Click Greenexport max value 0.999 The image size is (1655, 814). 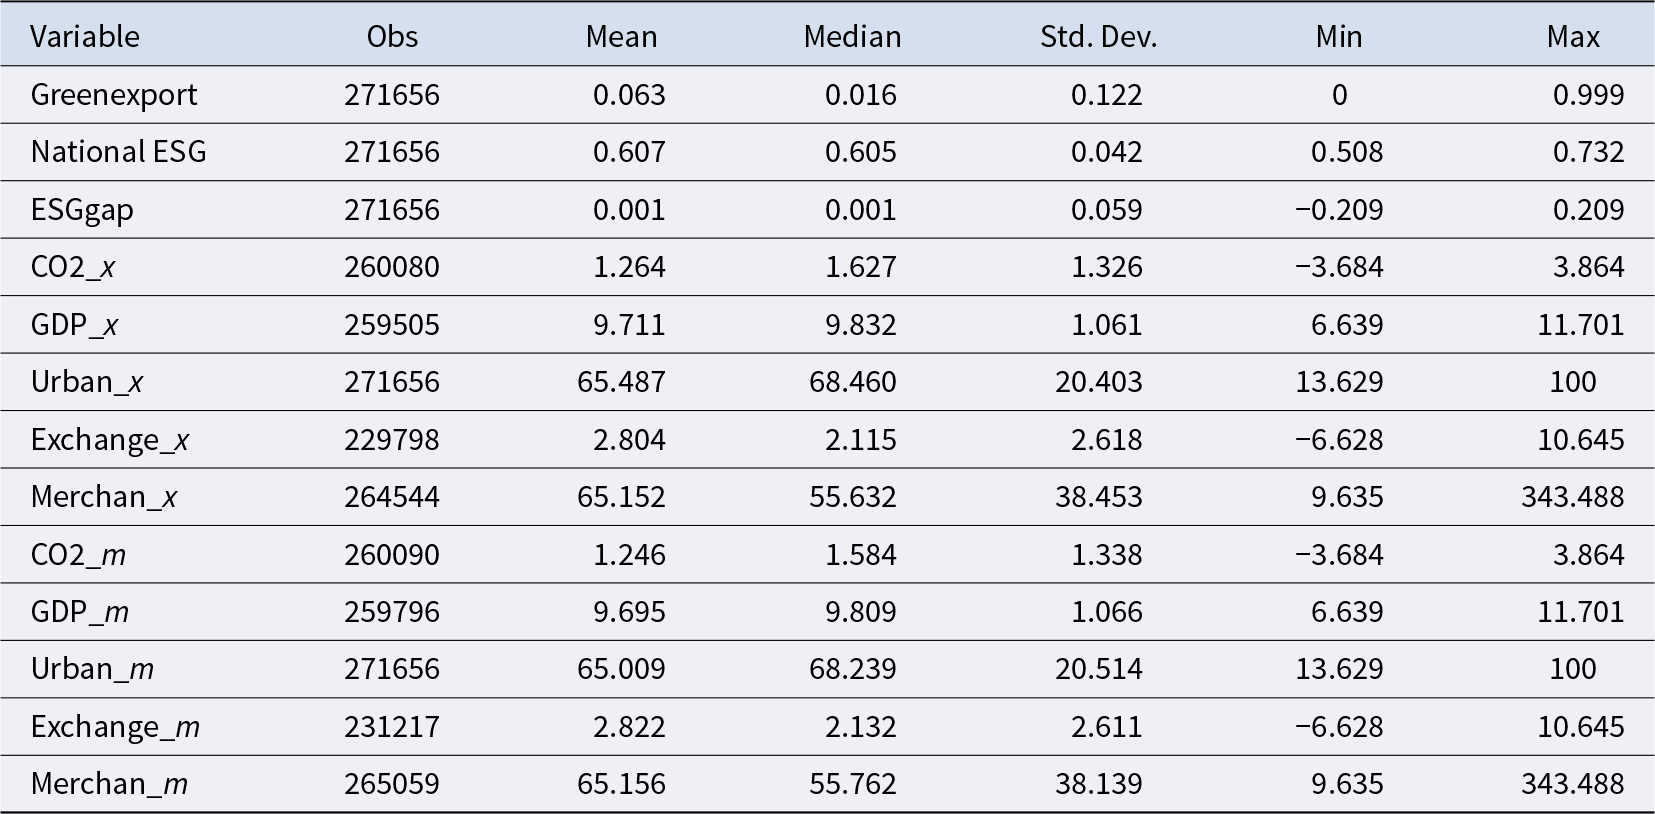pos(1588,95)
